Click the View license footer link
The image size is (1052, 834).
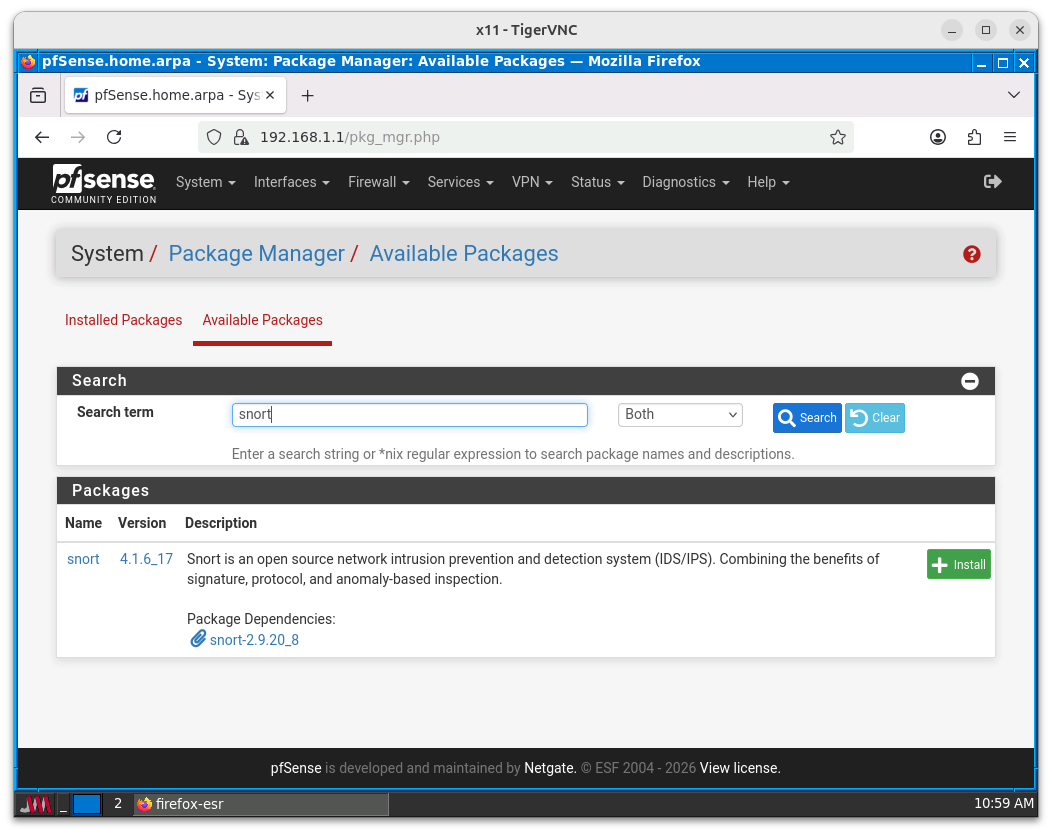[740, 768]
